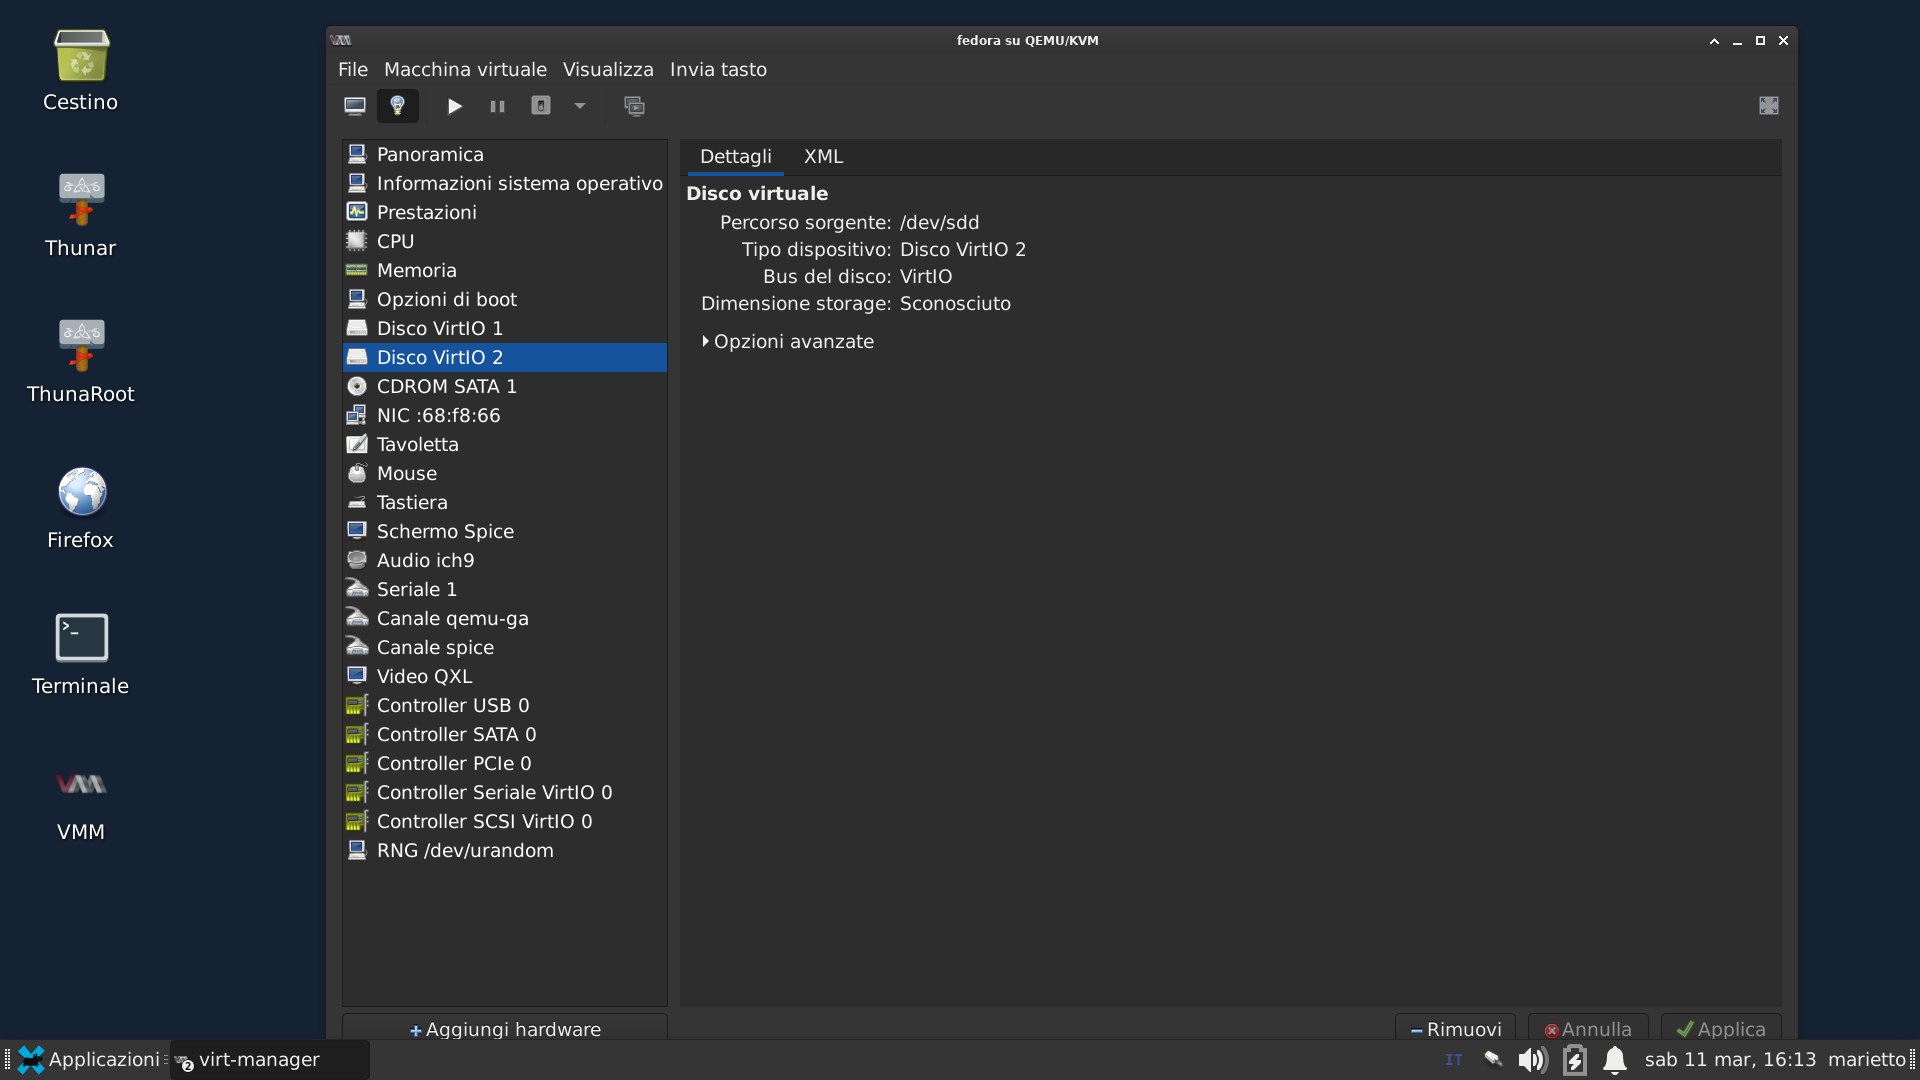Select the Memoria entry
The image size is (1920, 1080).
click(x=505, y=271)
